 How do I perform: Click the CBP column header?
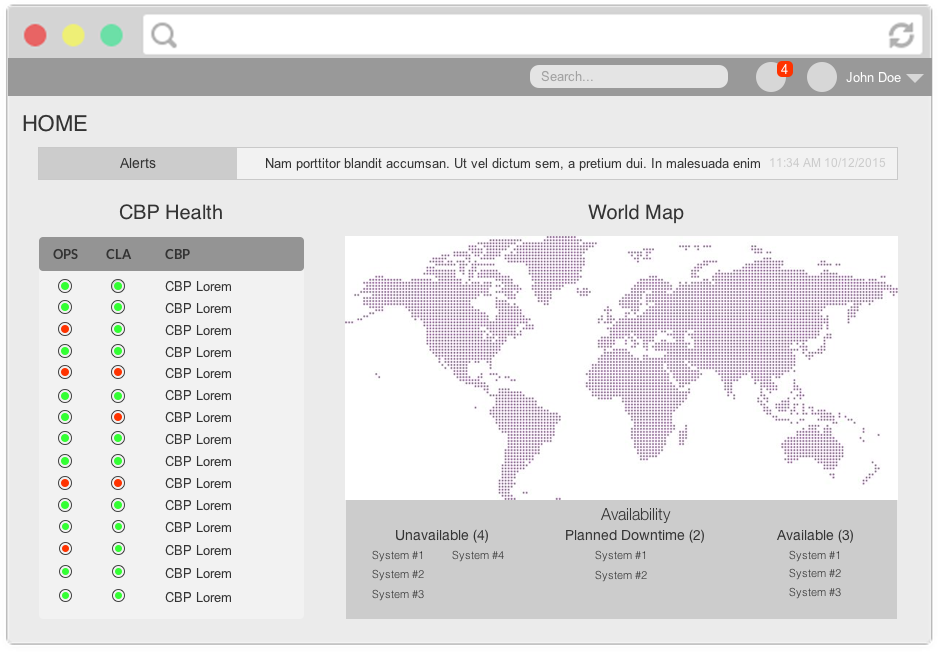coord(177,254)
